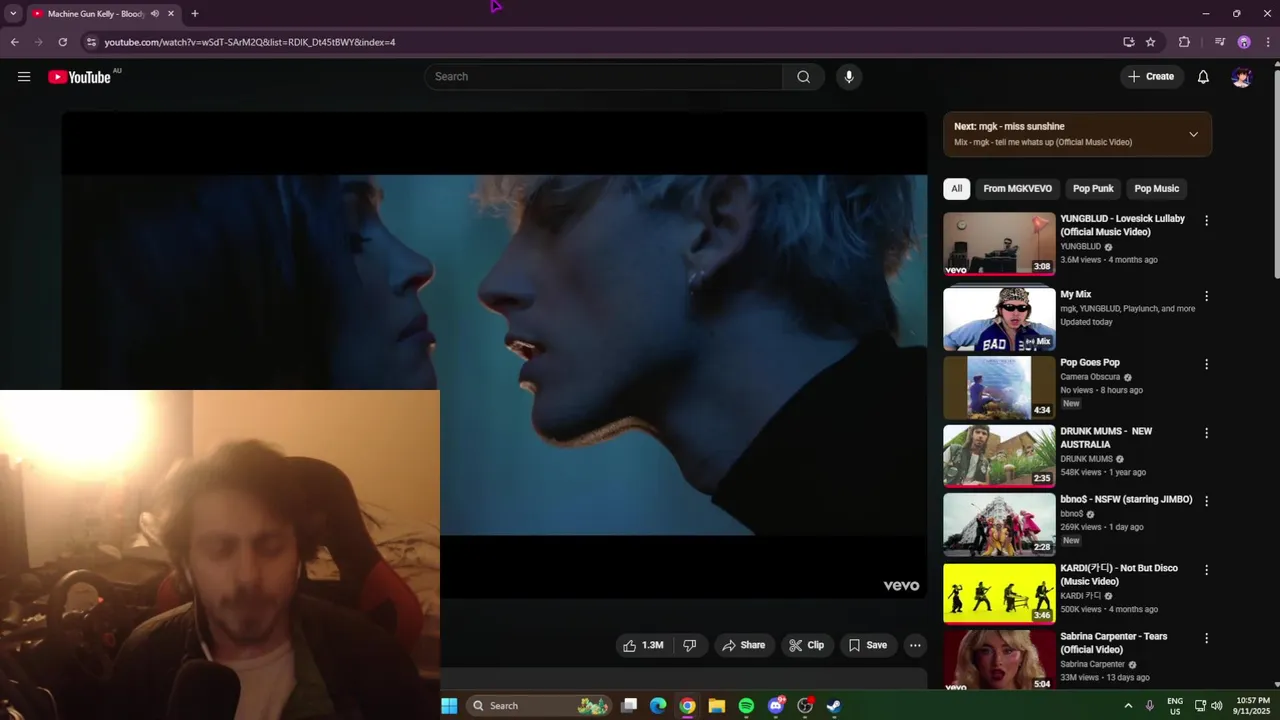Open Sabrina Carpenter - Tears title link
1280x720 pixels.
1113,642
